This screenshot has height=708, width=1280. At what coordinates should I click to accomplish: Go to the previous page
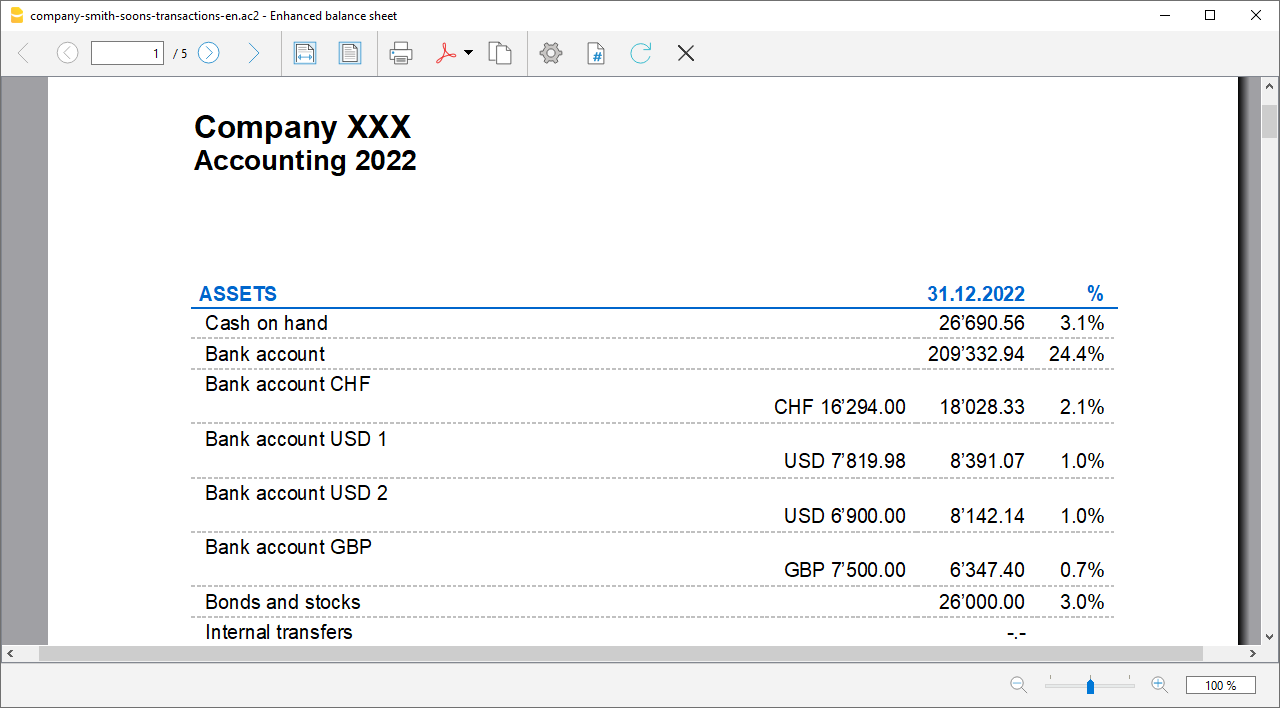coord(67,53)
